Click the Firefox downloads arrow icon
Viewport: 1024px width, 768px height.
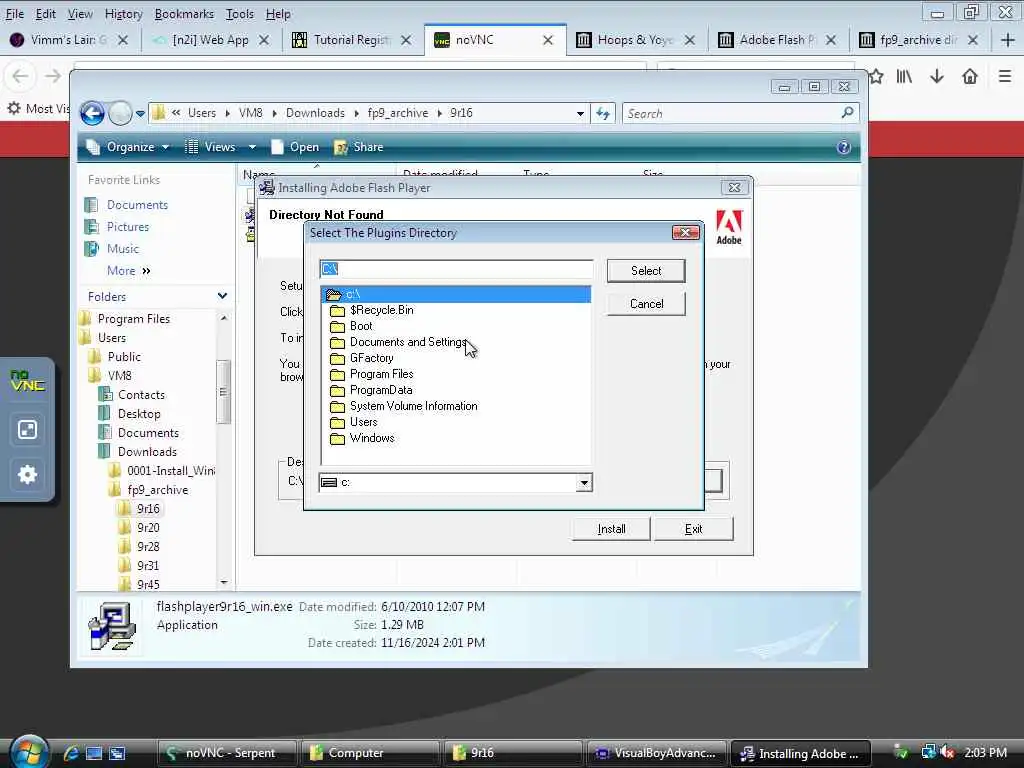click(936, 76)
